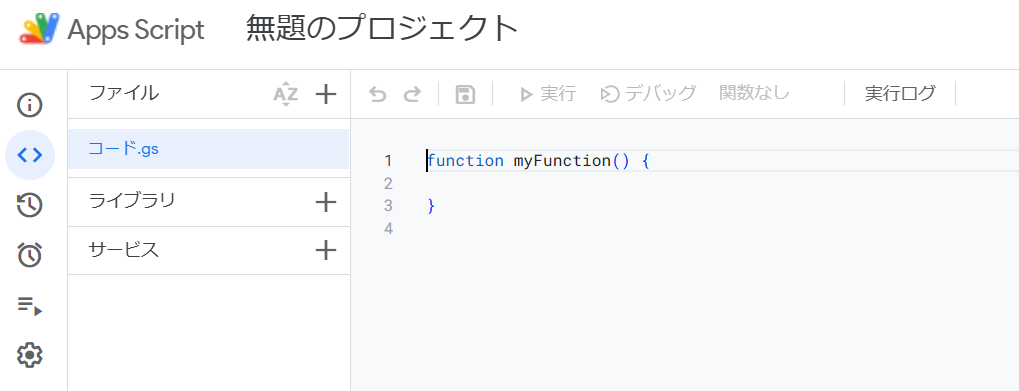The height and width of the screenshot is (391, 1019).
Task: Add a service with plus button
Action: pyautogui.click(x=326, y=250)
